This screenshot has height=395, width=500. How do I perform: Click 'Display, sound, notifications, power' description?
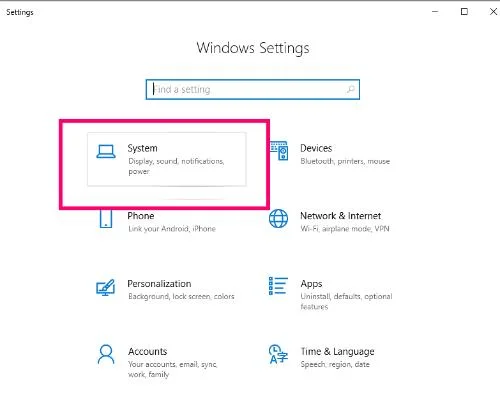click(176, 166)
